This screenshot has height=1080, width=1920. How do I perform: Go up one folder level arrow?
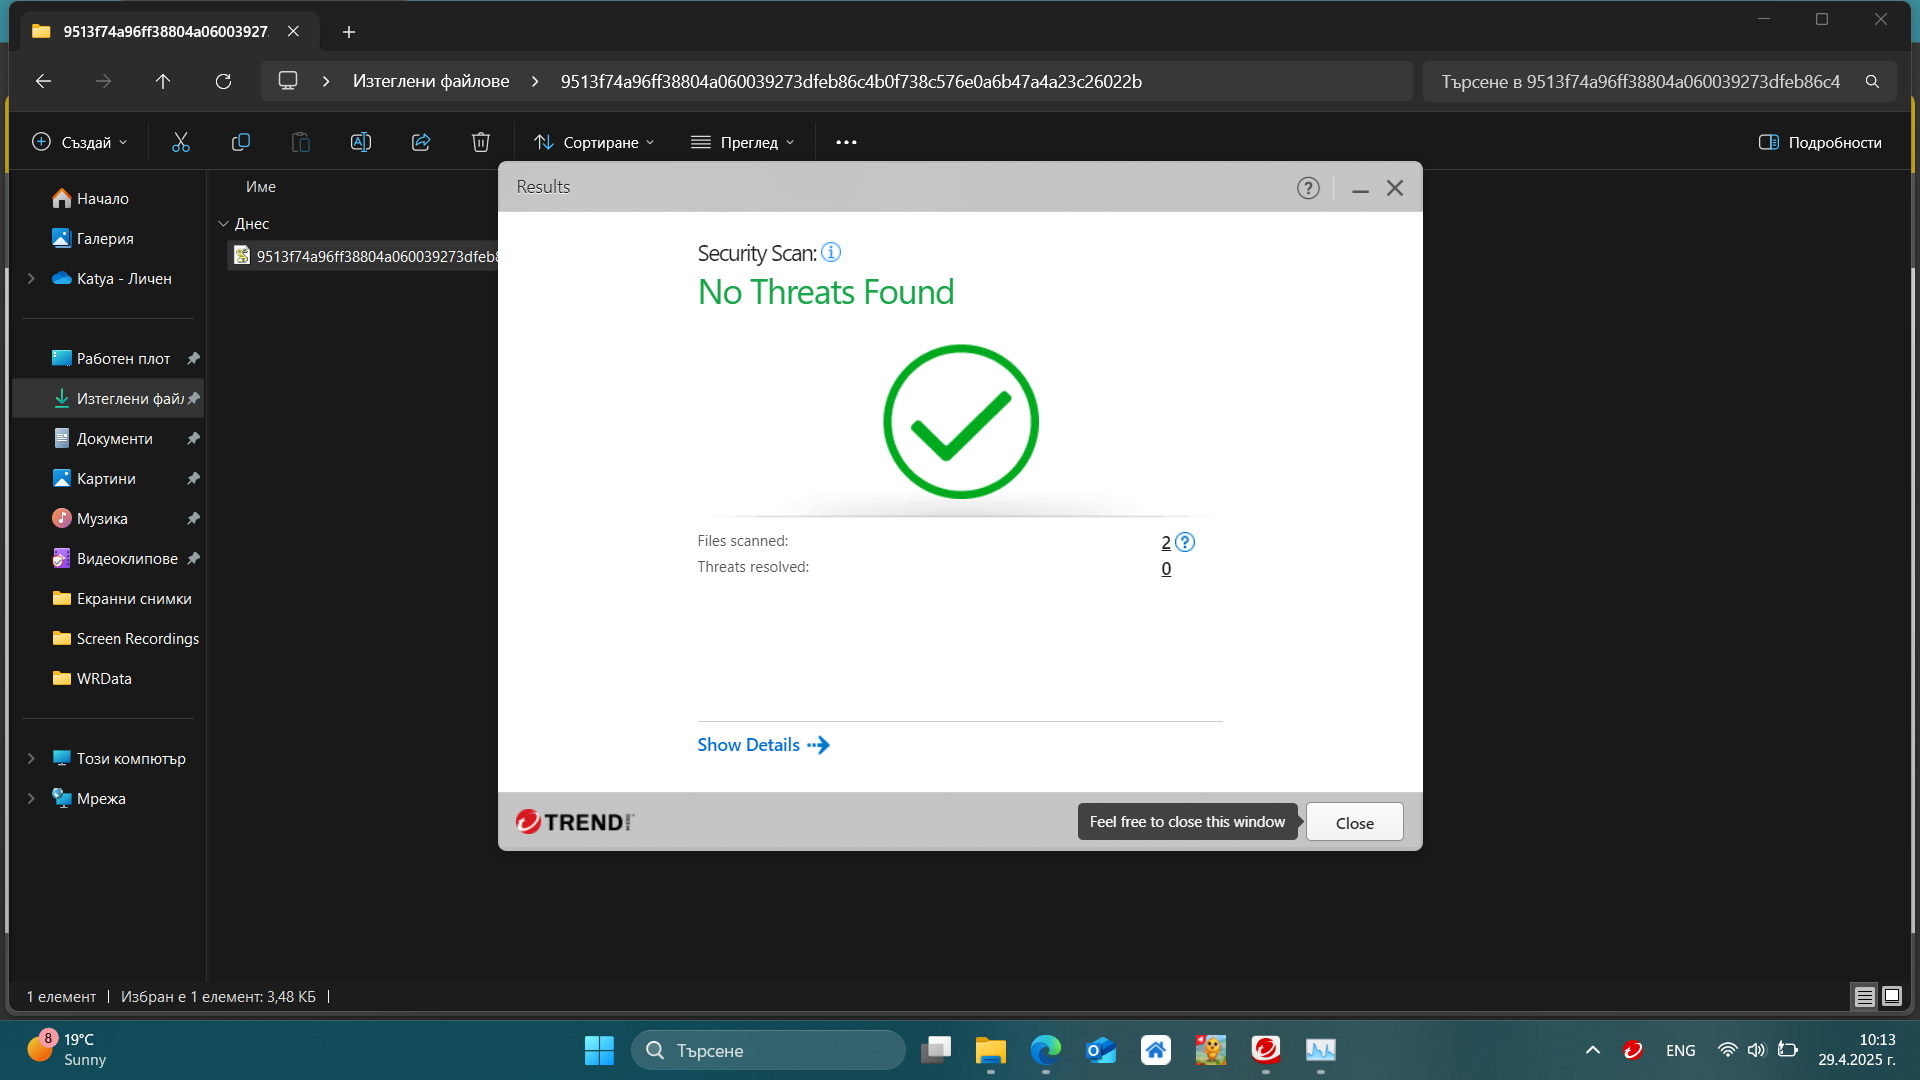click(163, 81)
